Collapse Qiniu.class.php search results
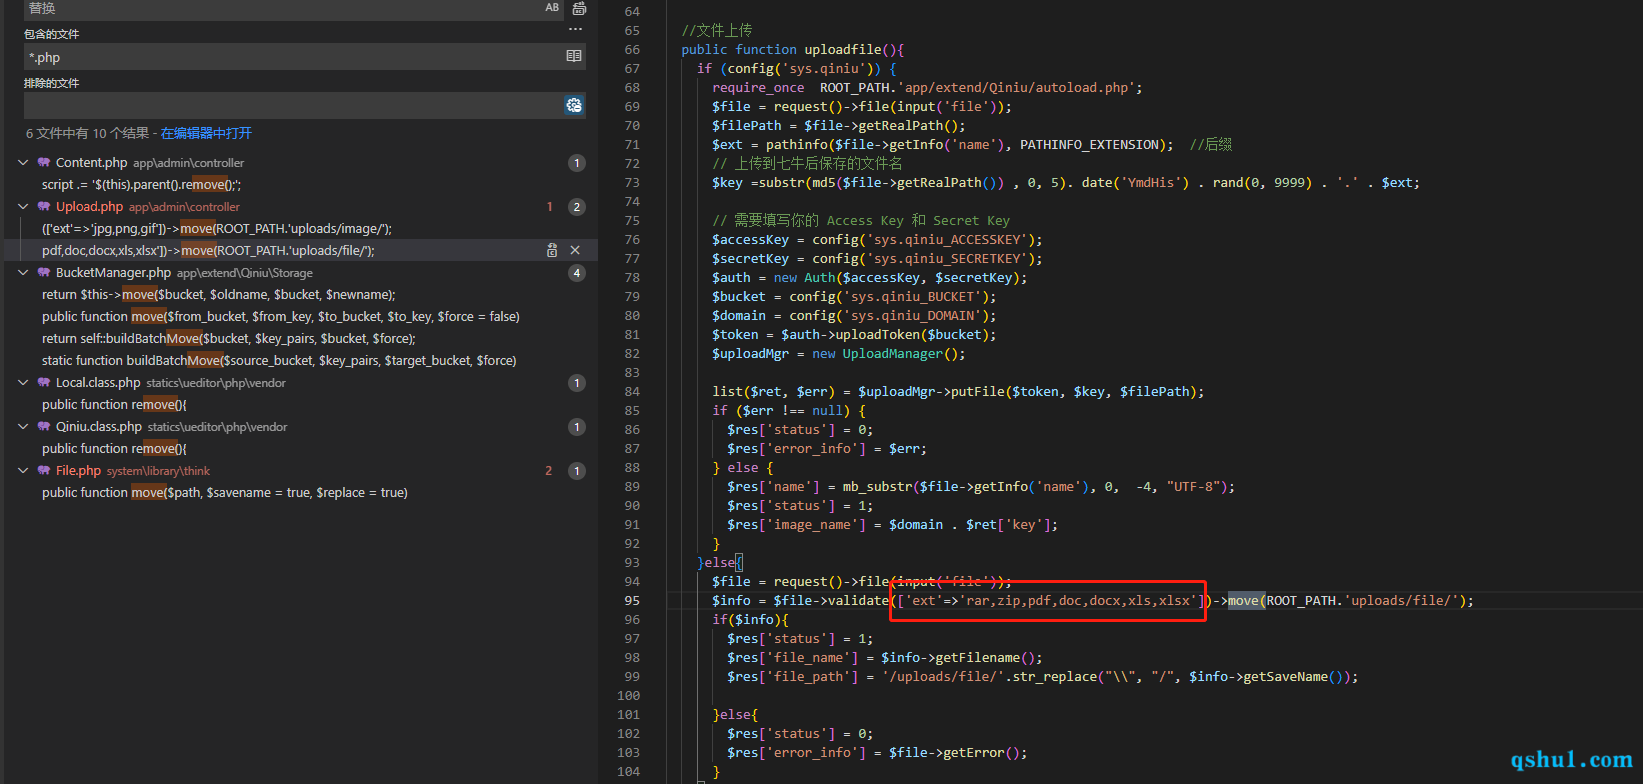This screenshot has width=1643, height=784. click(23, 427)
